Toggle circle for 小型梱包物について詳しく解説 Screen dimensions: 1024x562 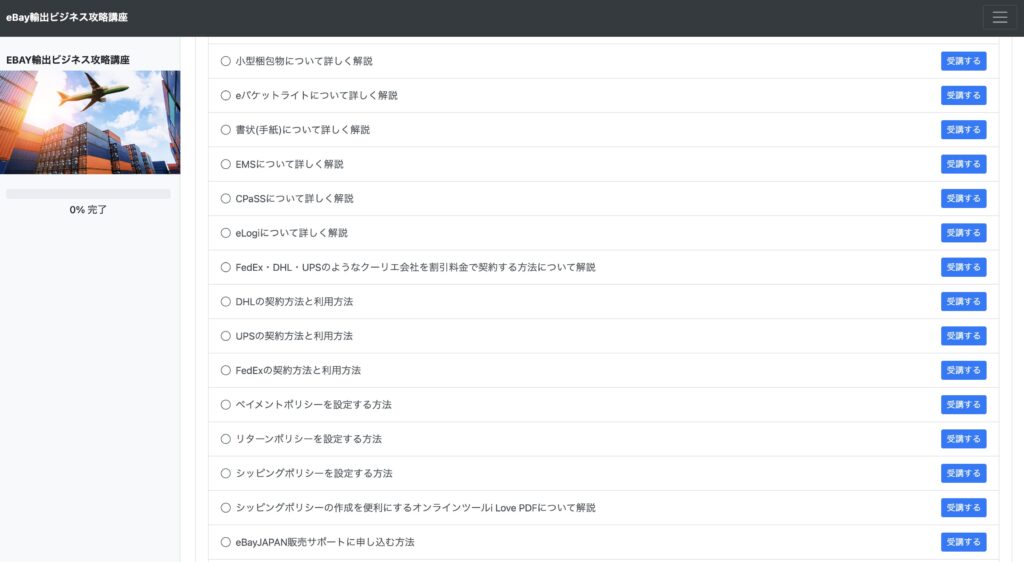(225, 61)
